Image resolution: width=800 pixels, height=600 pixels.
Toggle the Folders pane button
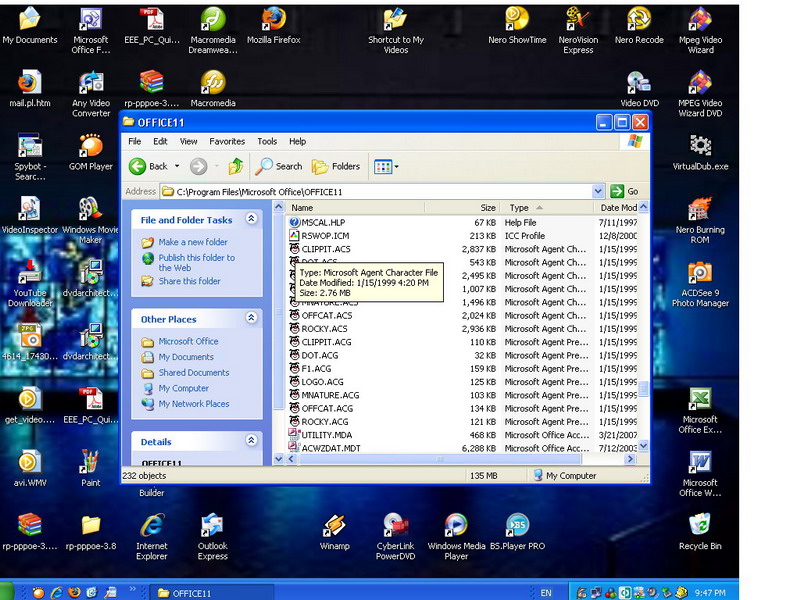coord(336,166)
